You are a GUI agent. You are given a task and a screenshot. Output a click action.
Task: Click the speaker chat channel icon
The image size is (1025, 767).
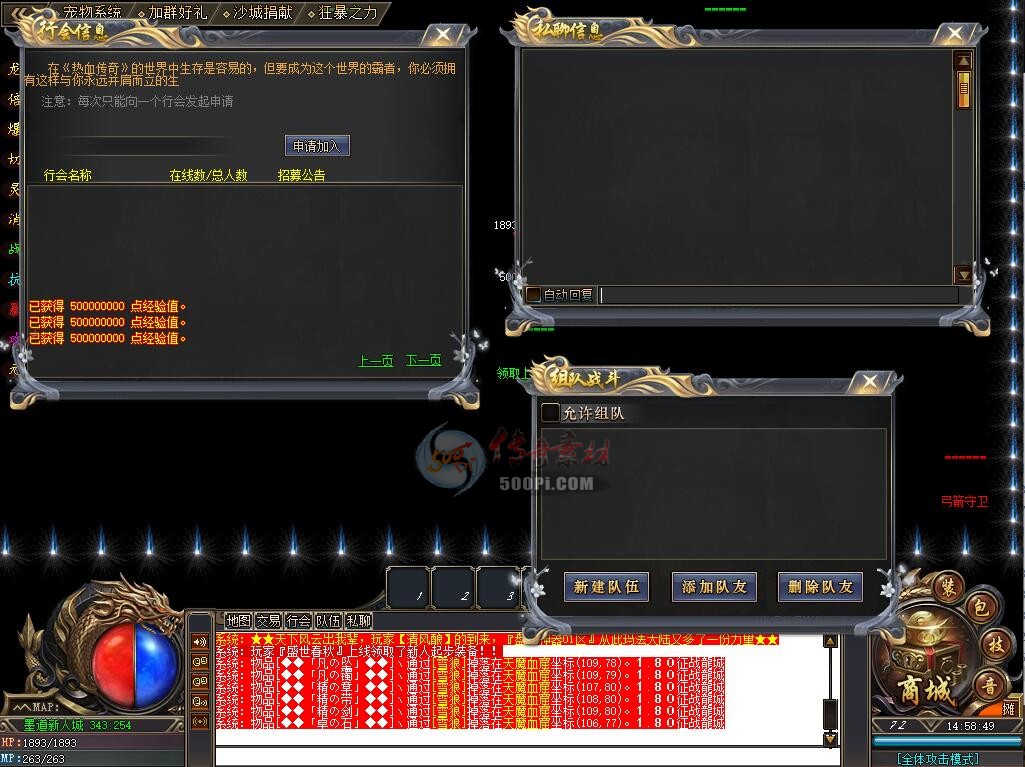200,641
